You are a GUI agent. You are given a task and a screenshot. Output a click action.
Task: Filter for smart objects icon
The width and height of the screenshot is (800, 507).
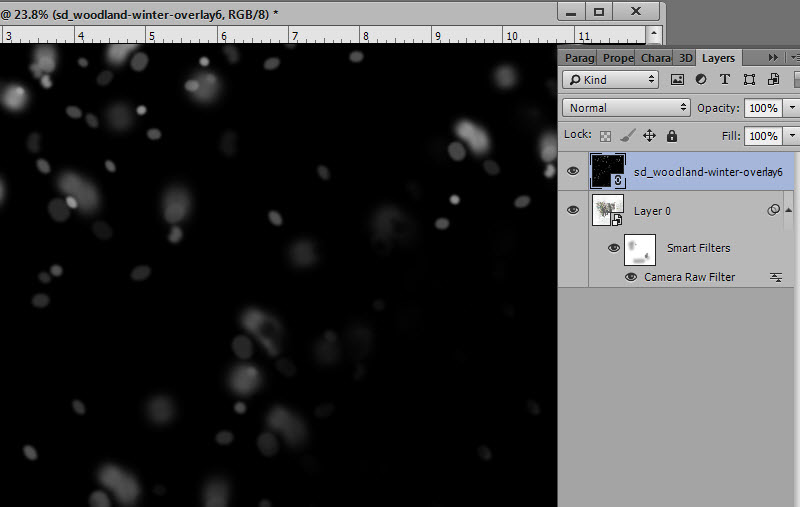[773, 80]
